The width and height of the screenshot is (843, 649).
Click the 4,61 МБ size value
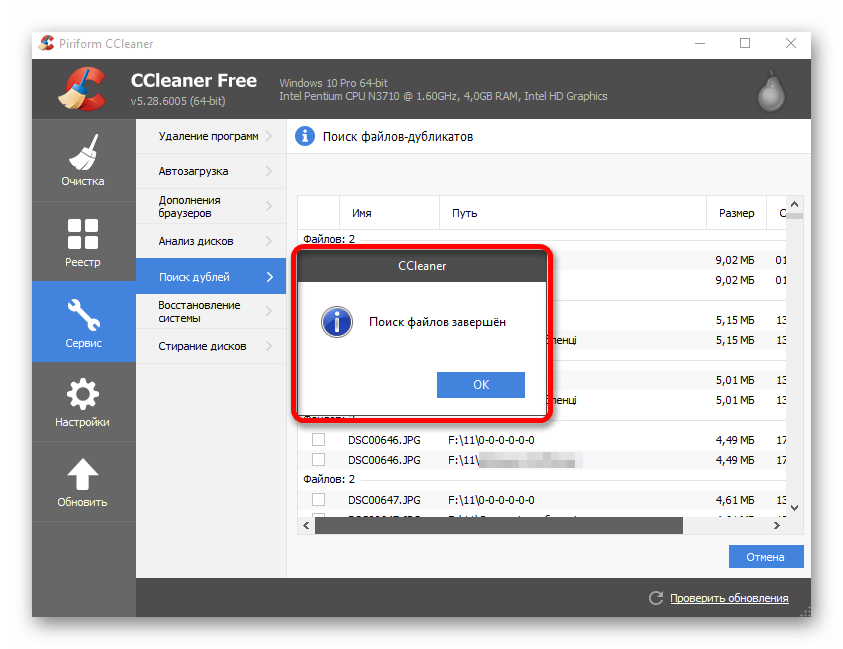point(734,500)
